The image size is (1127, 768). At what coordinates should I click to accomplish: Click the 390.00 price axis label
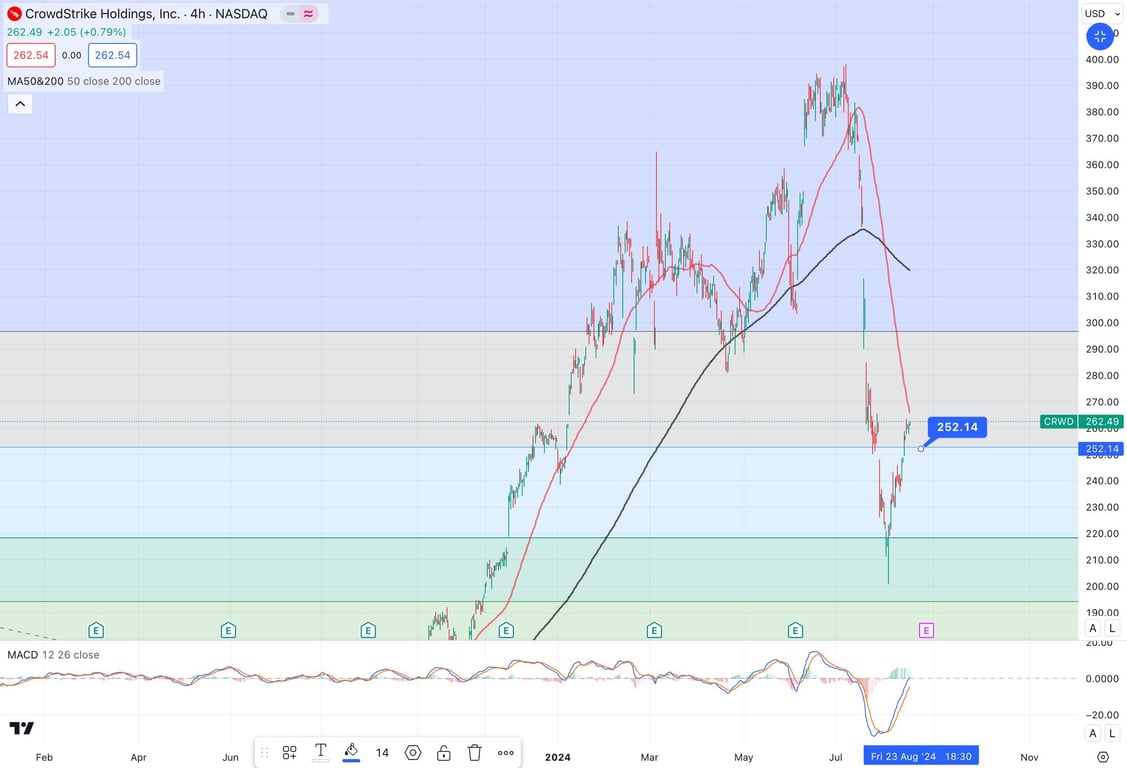(1102, 85)
